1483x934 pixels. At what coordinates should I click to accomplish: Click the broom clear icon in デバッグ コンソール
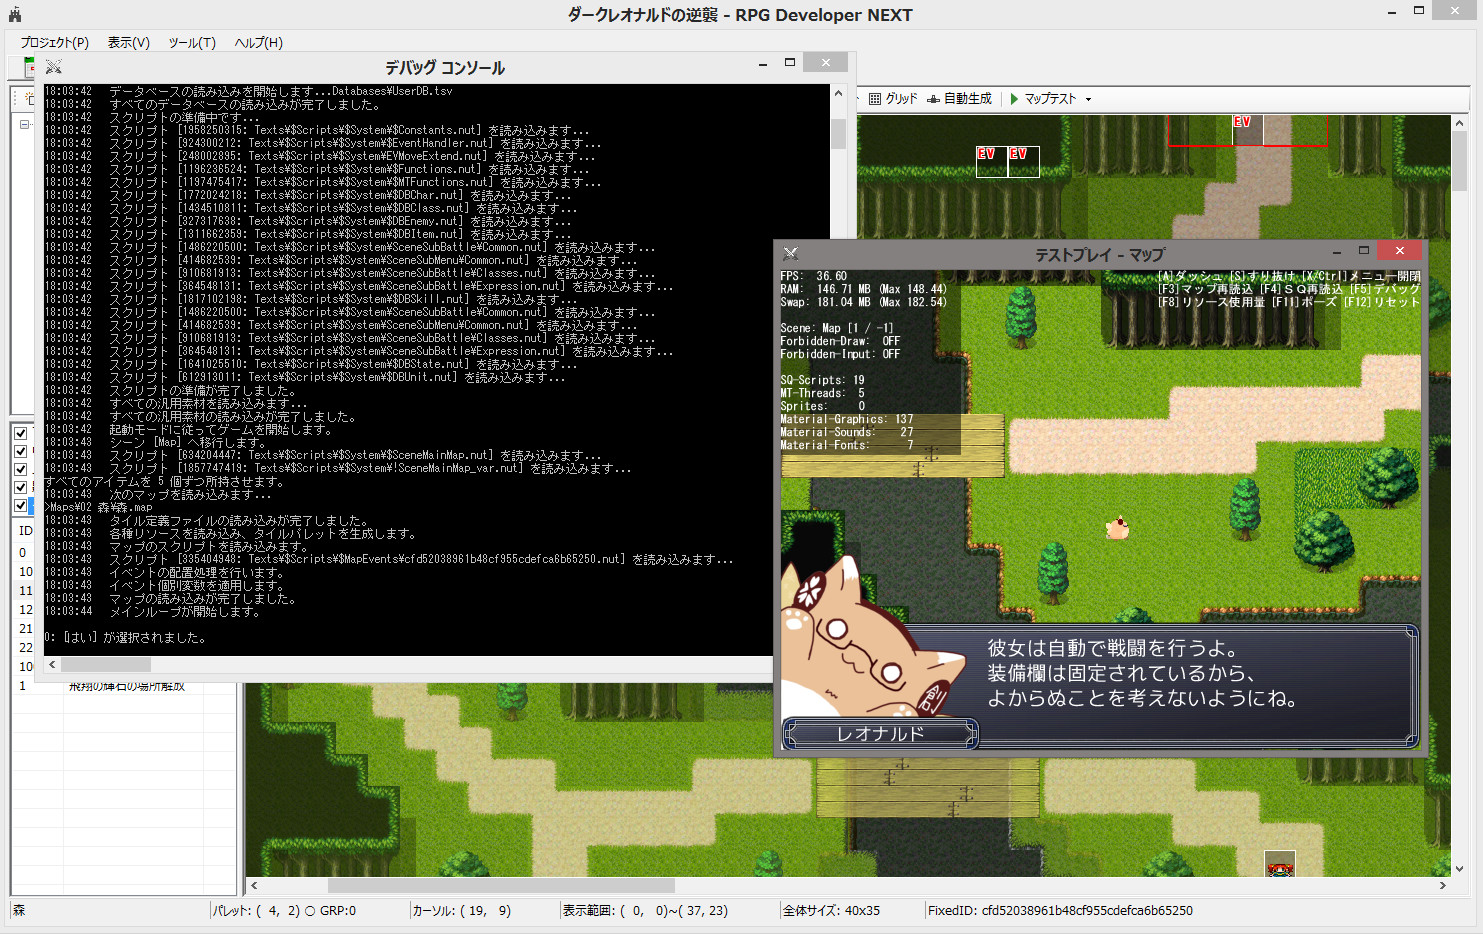53,66
